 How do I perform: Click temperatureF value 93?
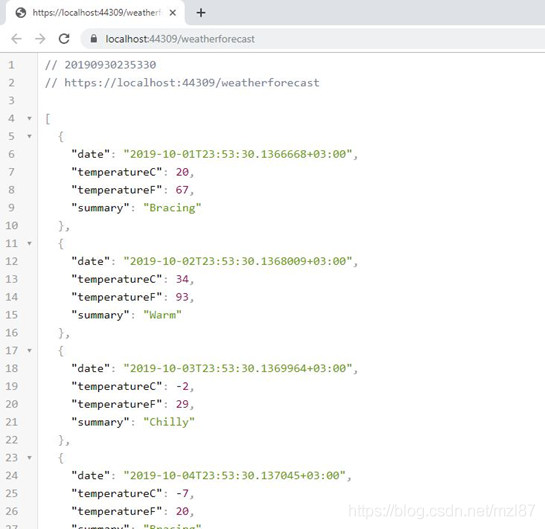[182, 297]
